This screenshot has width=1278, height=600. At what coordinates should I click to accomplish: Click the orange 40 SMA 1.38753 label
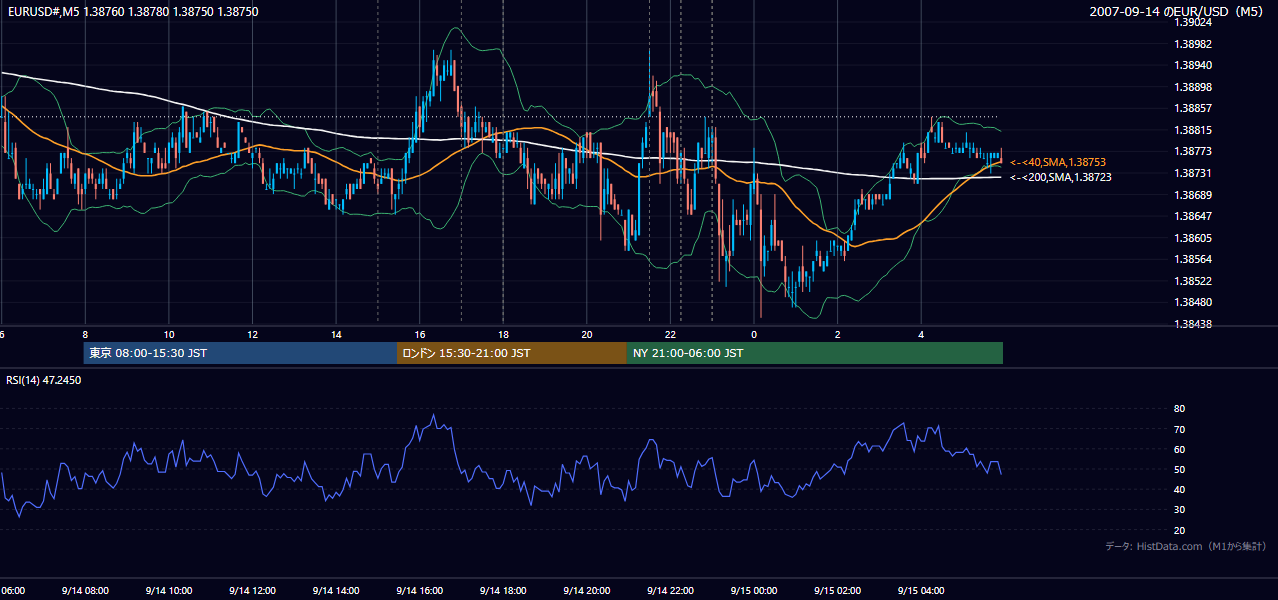(x=1058, y=162)
